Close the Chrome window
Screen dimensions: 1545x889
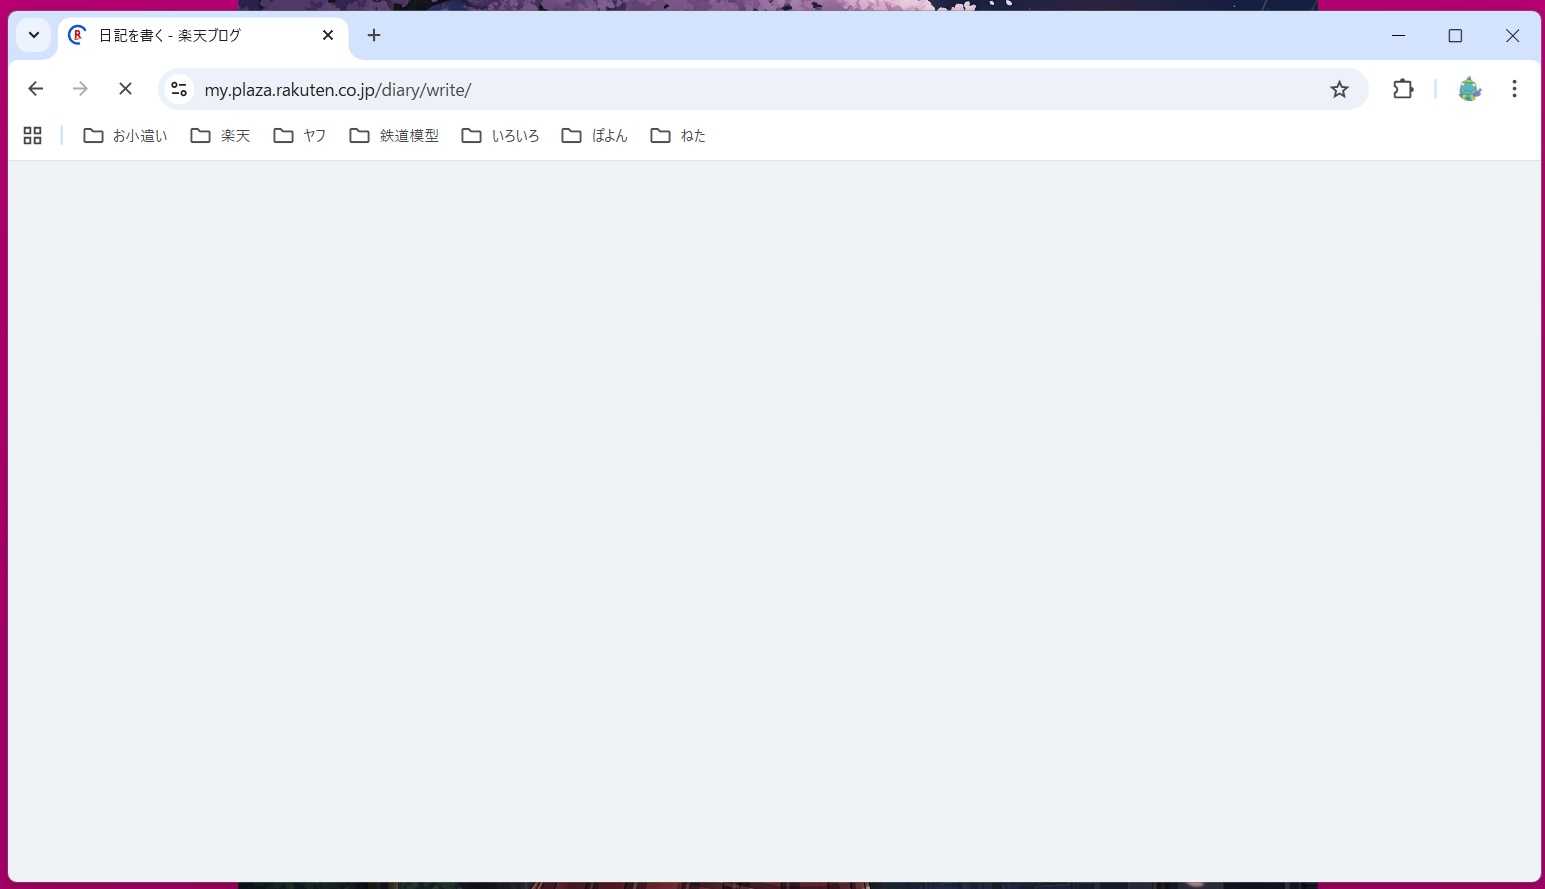click(1512, 35)
